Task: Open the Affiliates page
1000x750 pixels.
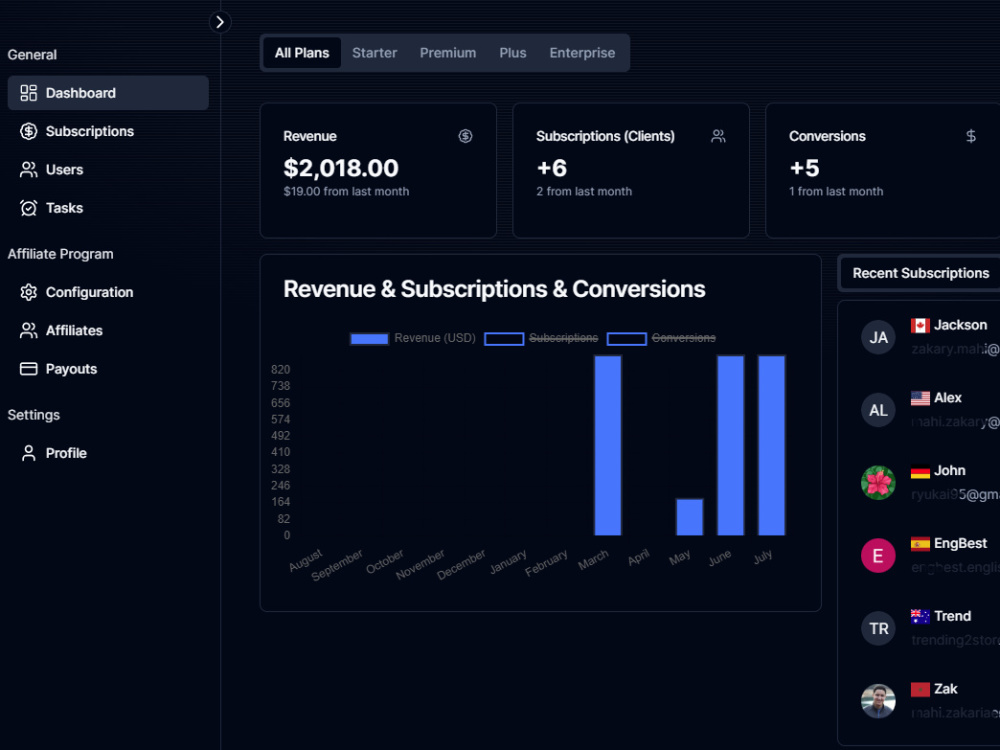Action: pyautogui.click(x=108, y=330)
